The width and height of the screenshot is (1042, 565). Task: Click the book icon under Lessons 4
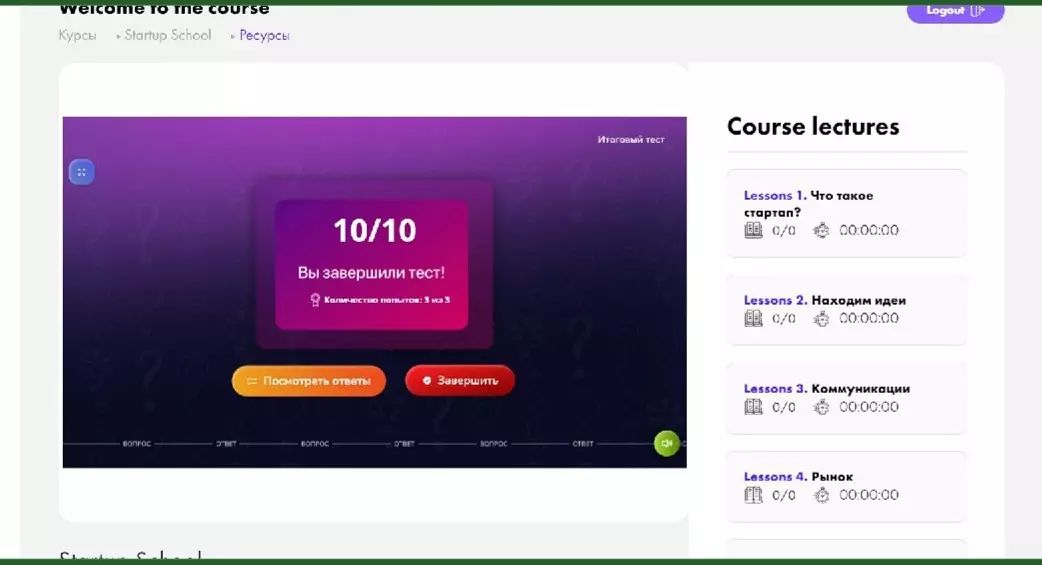tap(753, 495)
